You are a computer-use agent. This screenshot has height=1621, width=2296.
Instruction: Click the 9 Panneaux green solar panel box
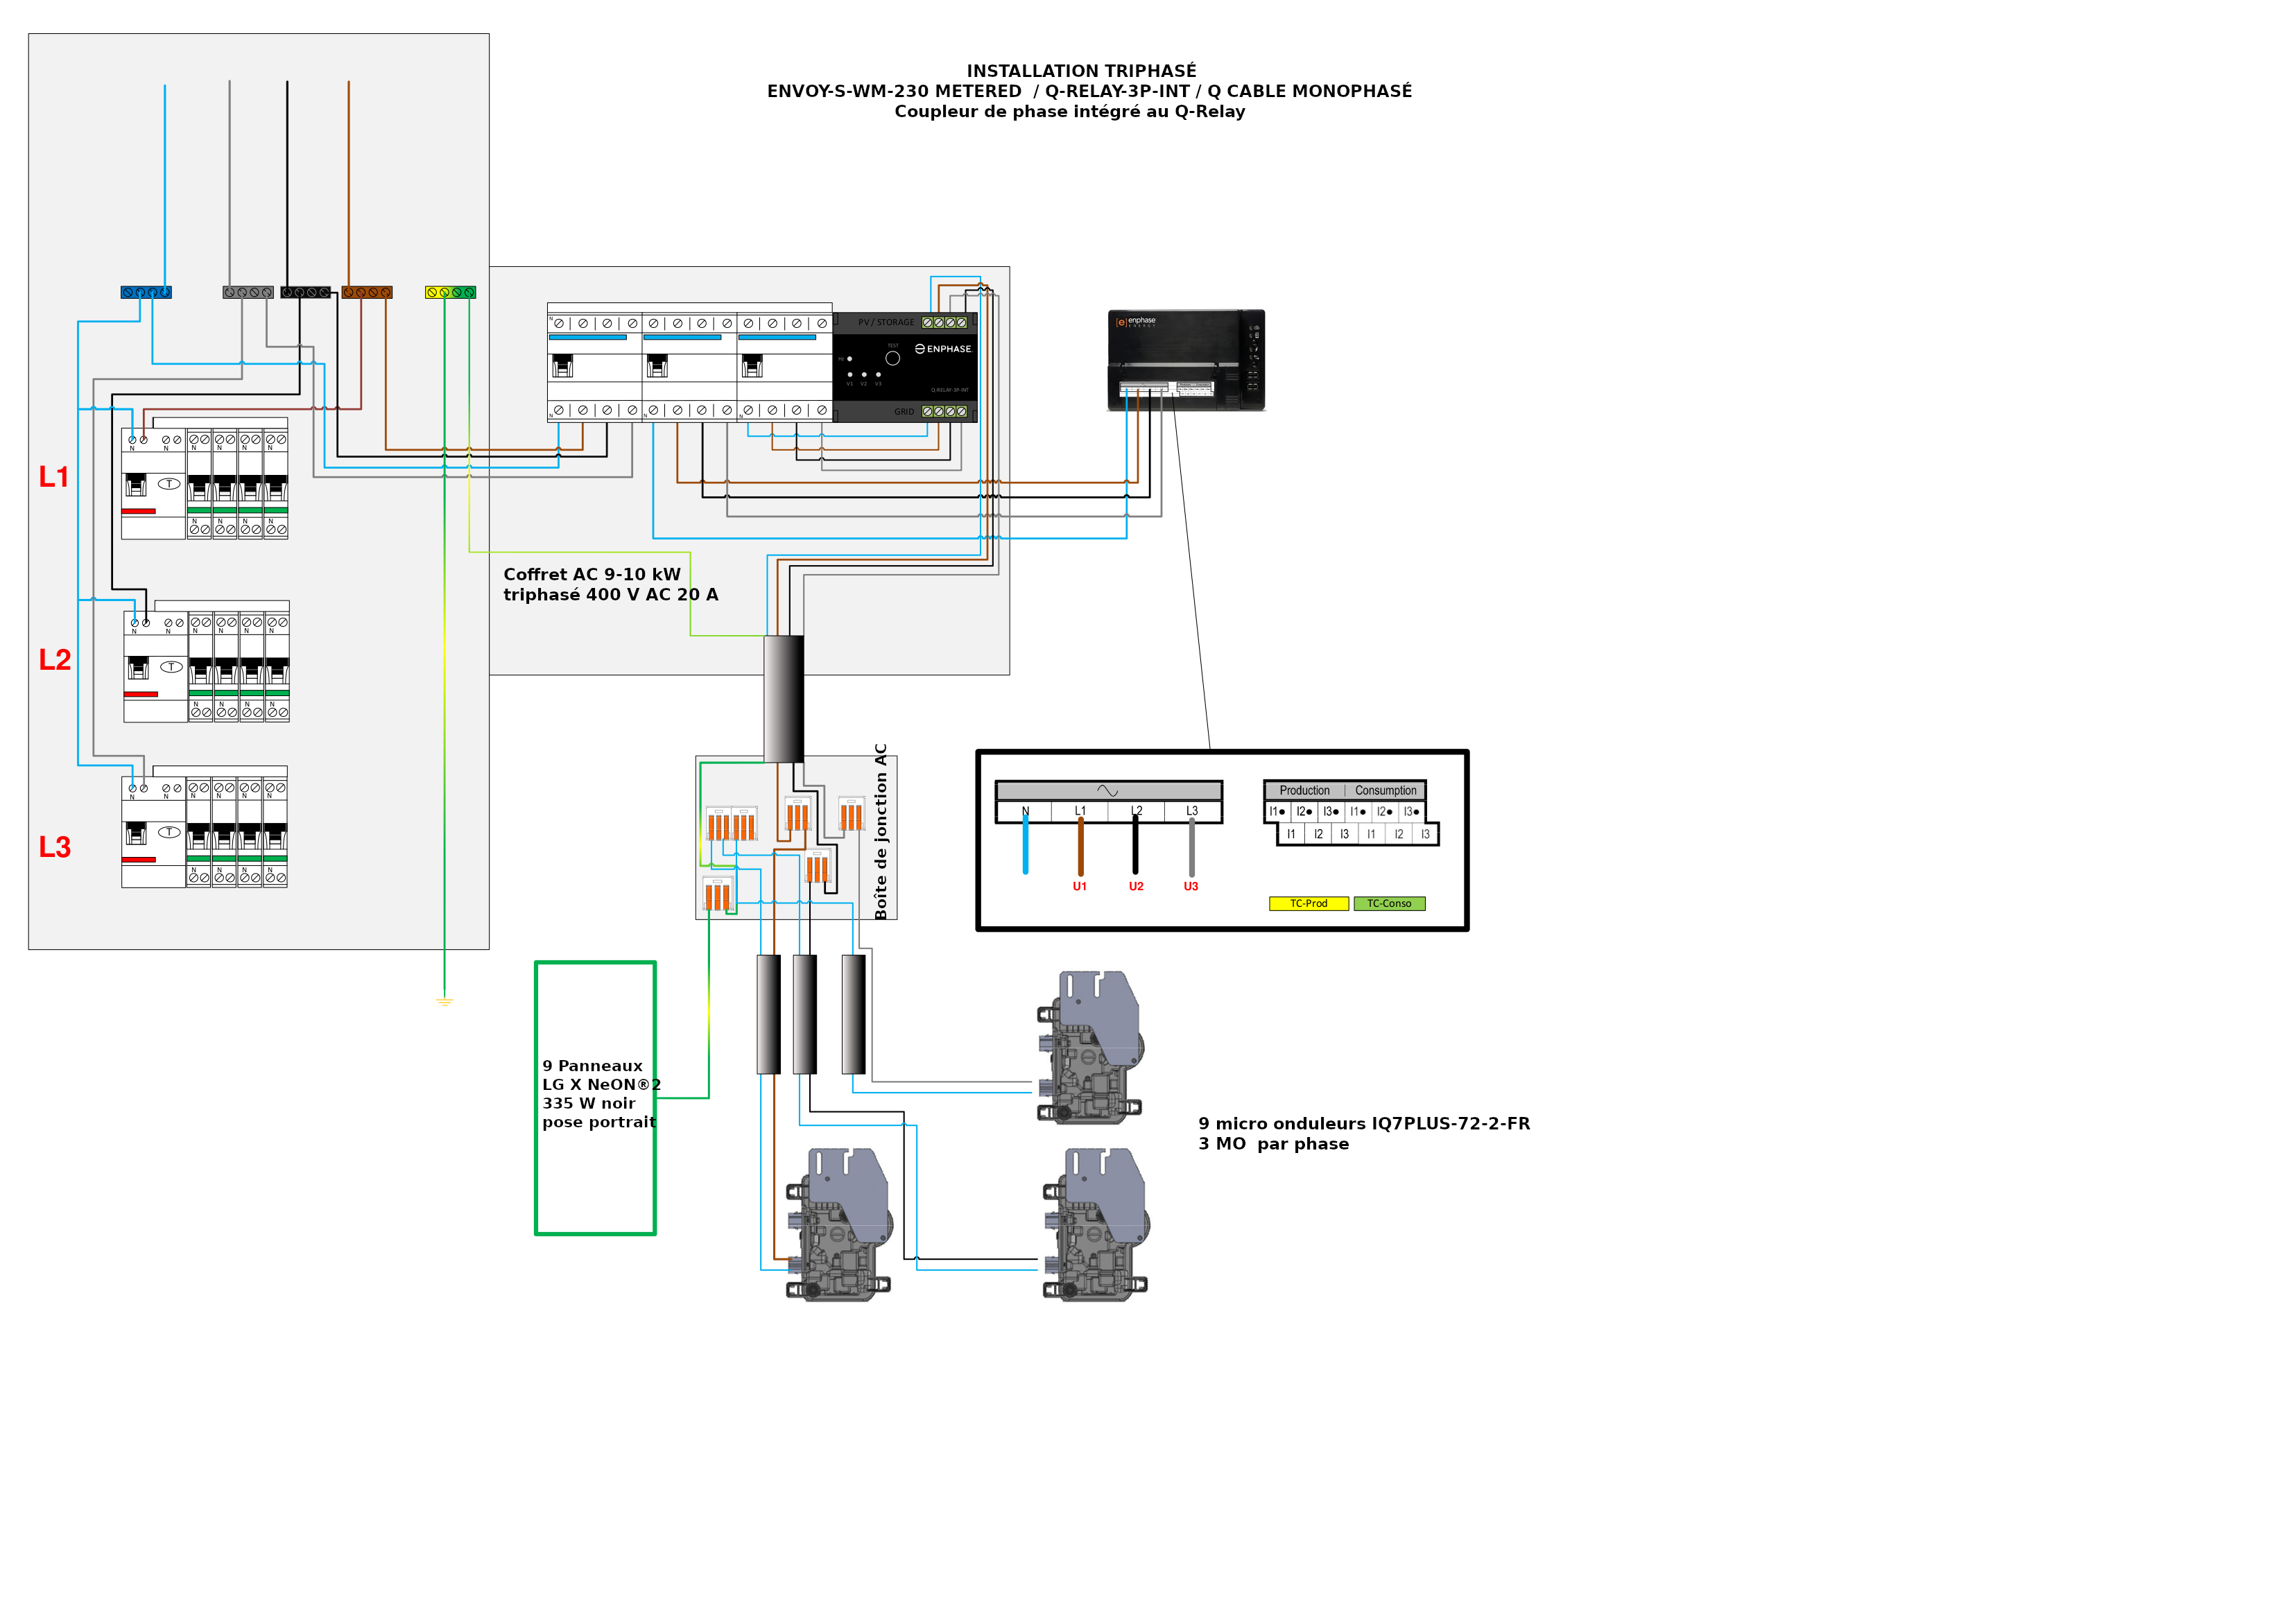[x=595, y=1098]
